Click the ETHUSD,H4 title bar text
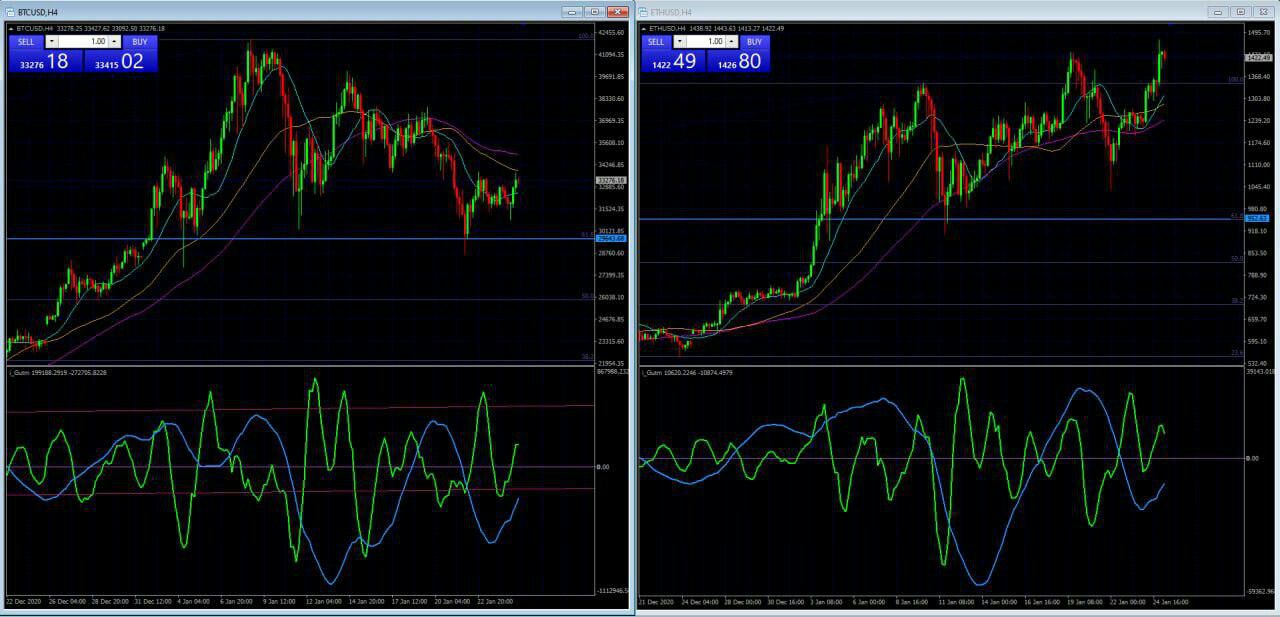Viewport: 1280px width, 617px height. tap(669, 12)
